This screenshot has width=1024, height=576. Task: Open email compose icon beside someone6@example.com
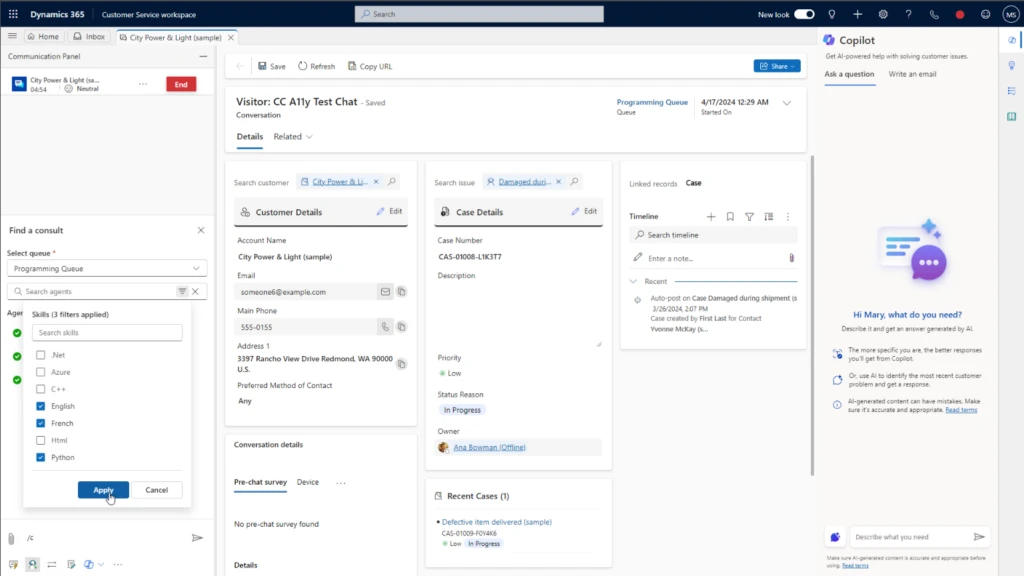tap(385, 292)
